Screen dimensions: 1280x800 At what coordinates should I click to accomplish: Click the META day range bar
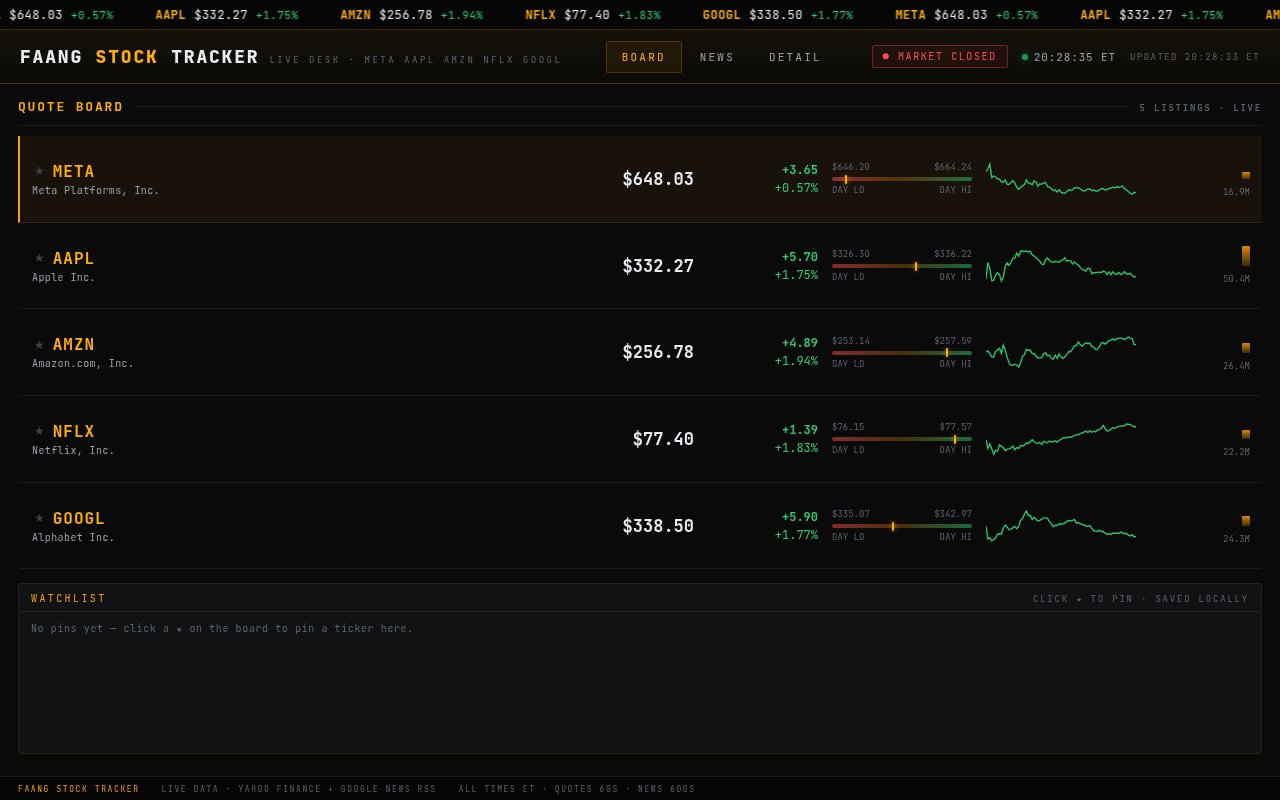click(902, 179)
